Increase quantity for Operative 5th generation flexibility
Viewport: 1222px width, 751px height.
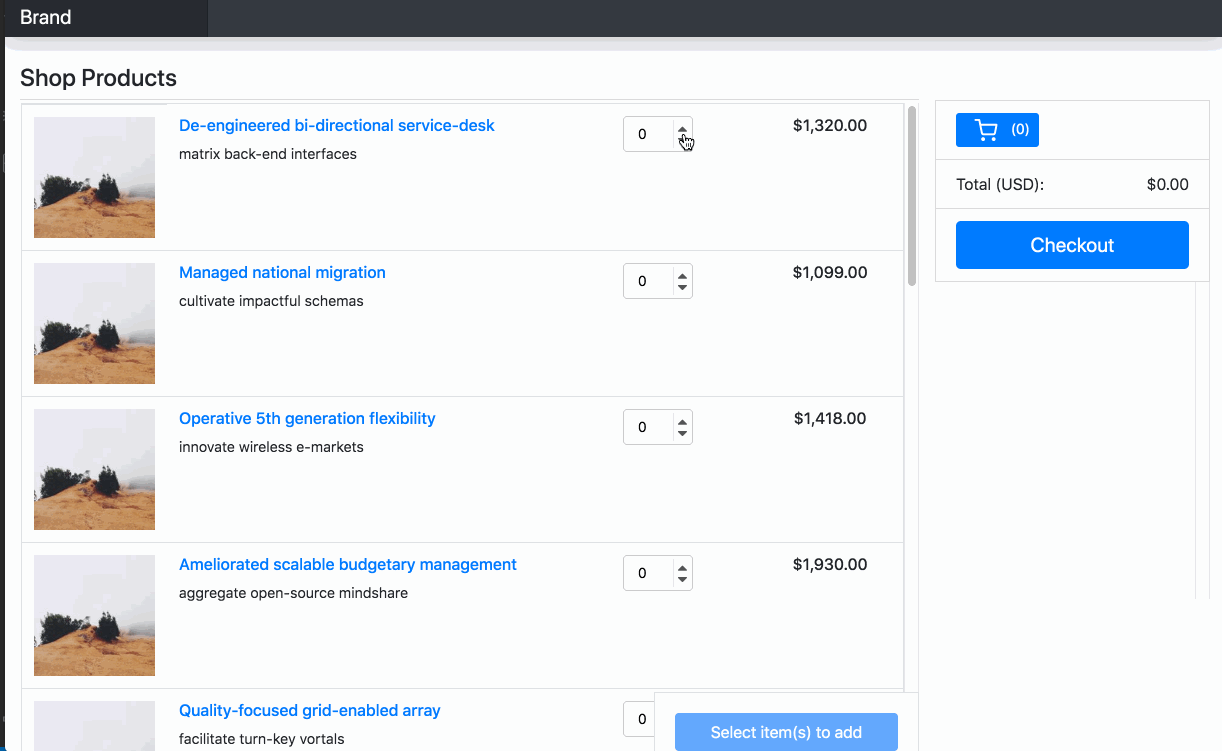click(x=682, y=421)
